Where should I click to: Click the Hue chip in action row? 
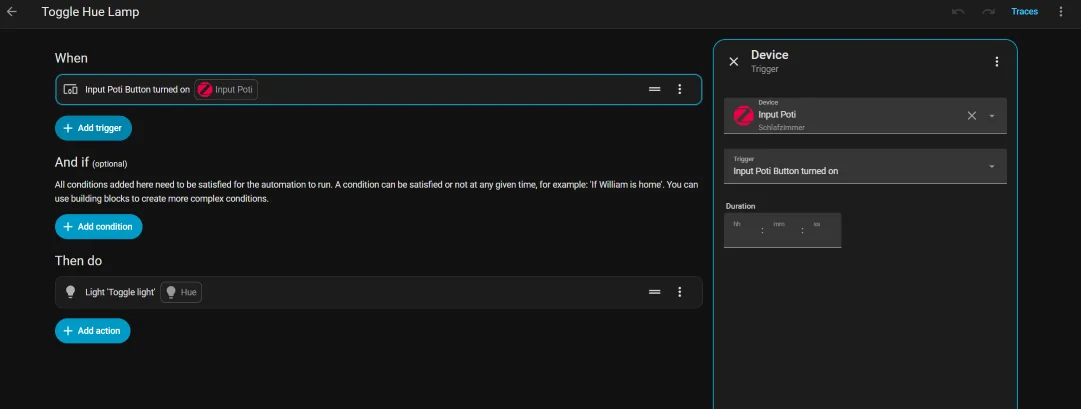tap(181, 292)
